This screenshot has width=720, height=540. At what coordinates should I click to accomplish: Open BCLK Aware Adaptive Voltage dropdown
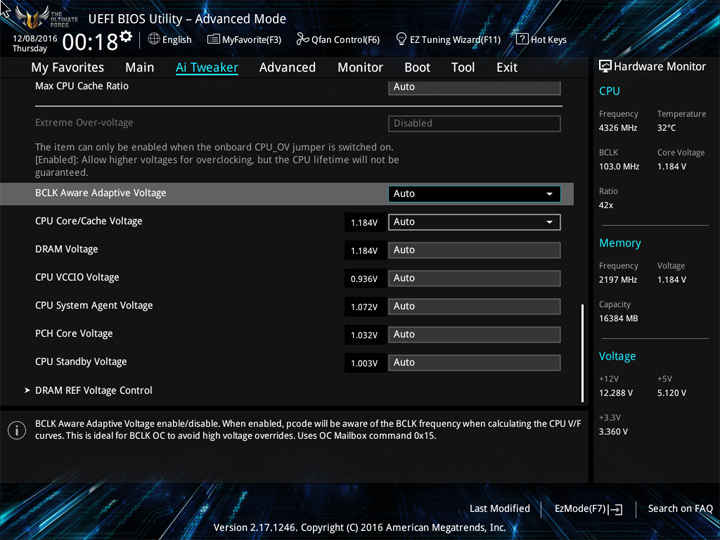pyautogui.click(x=474, y=194)
